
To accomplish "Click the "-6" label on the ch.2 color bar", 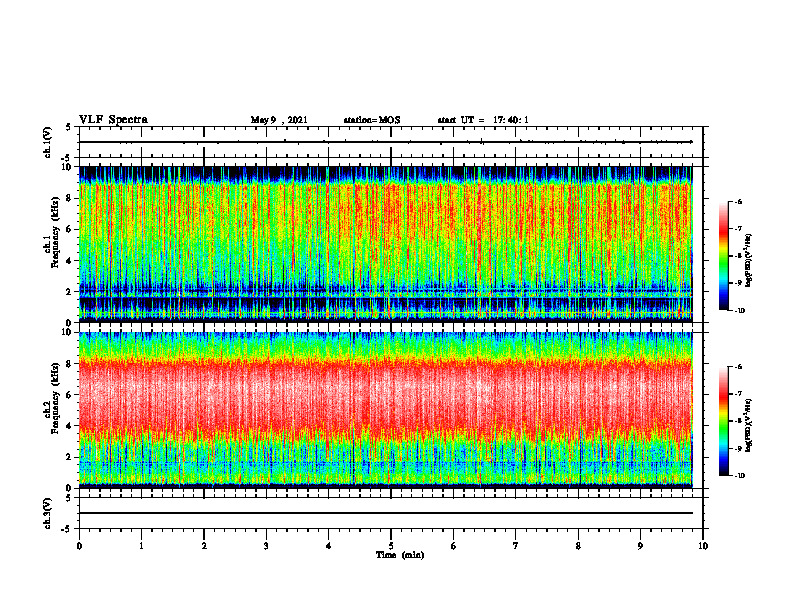I will (x=738, y=367).
